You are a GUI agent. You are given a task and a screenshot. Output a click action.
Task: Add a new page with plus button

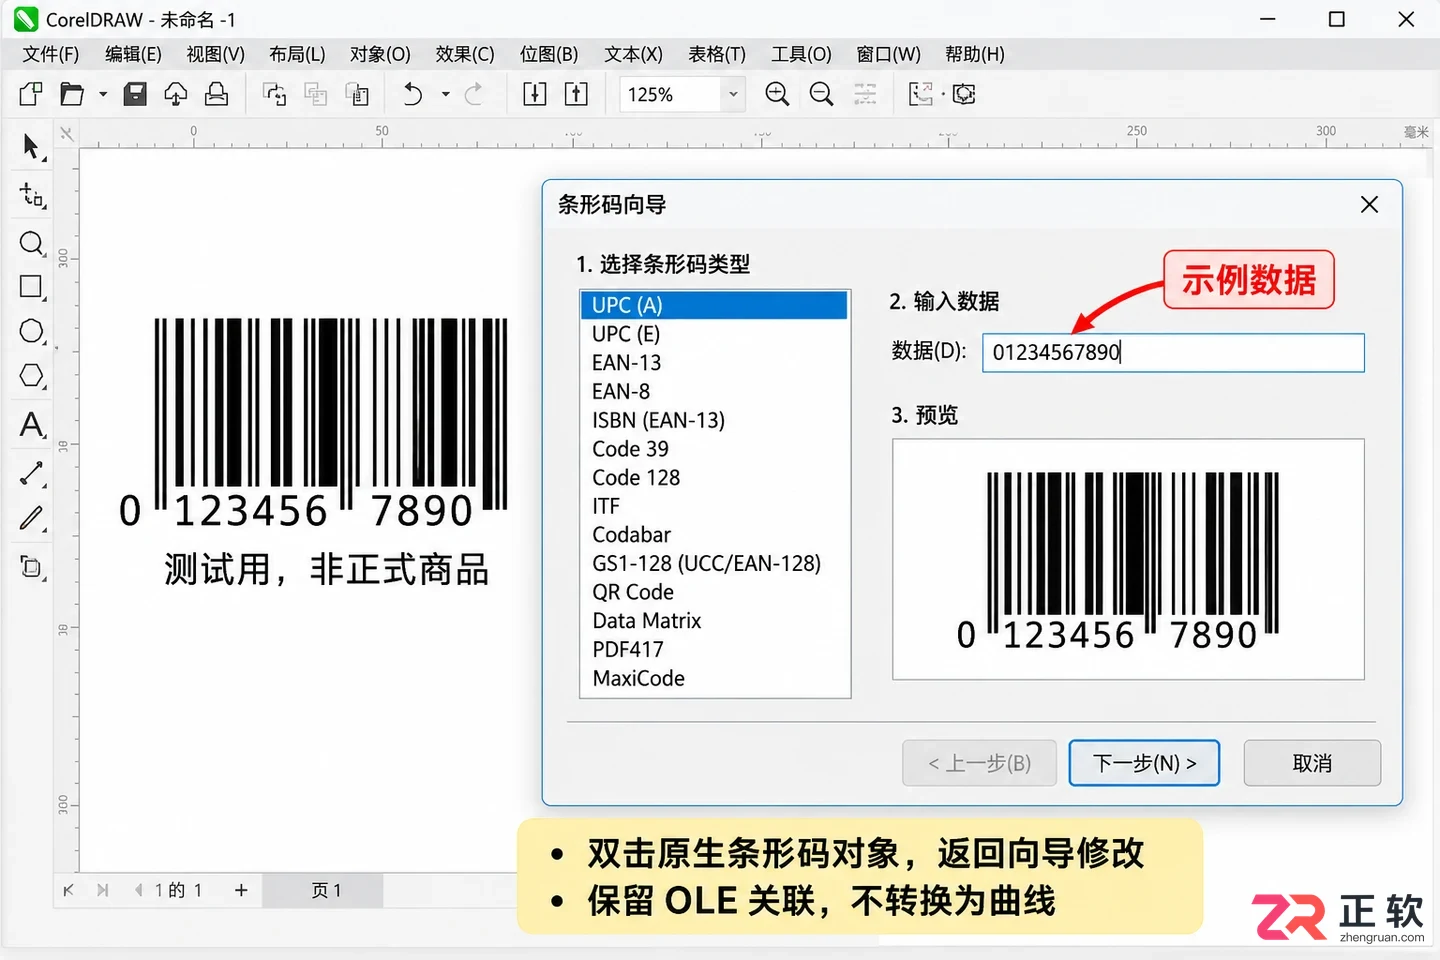click(241, 890)
